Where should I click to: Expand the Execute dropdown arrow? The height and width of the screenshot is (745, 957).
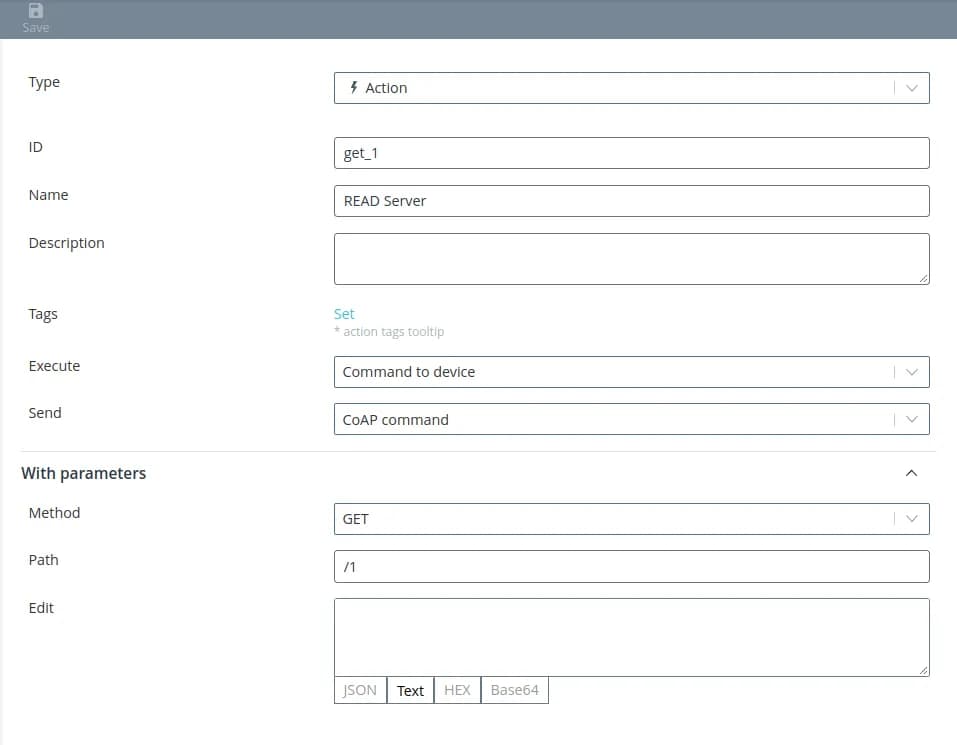tap(911, 372)
